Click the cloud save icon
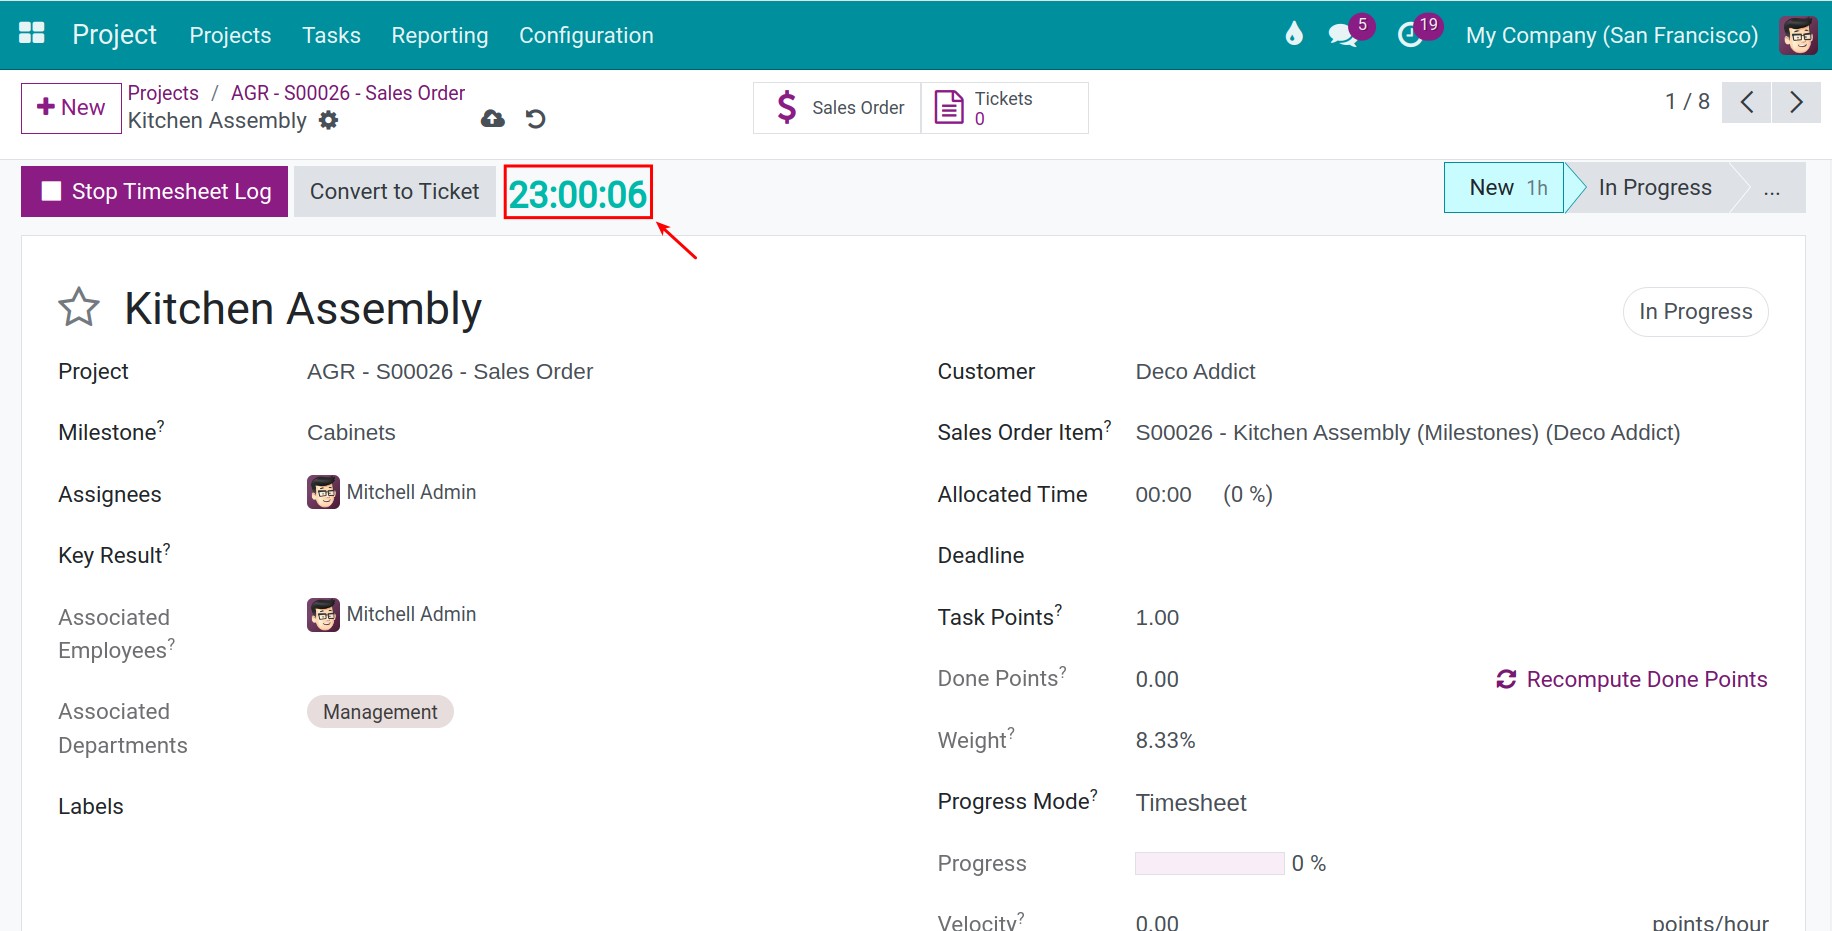The height and width of the screenshot is (931, 1832). [x=493, y=119]
